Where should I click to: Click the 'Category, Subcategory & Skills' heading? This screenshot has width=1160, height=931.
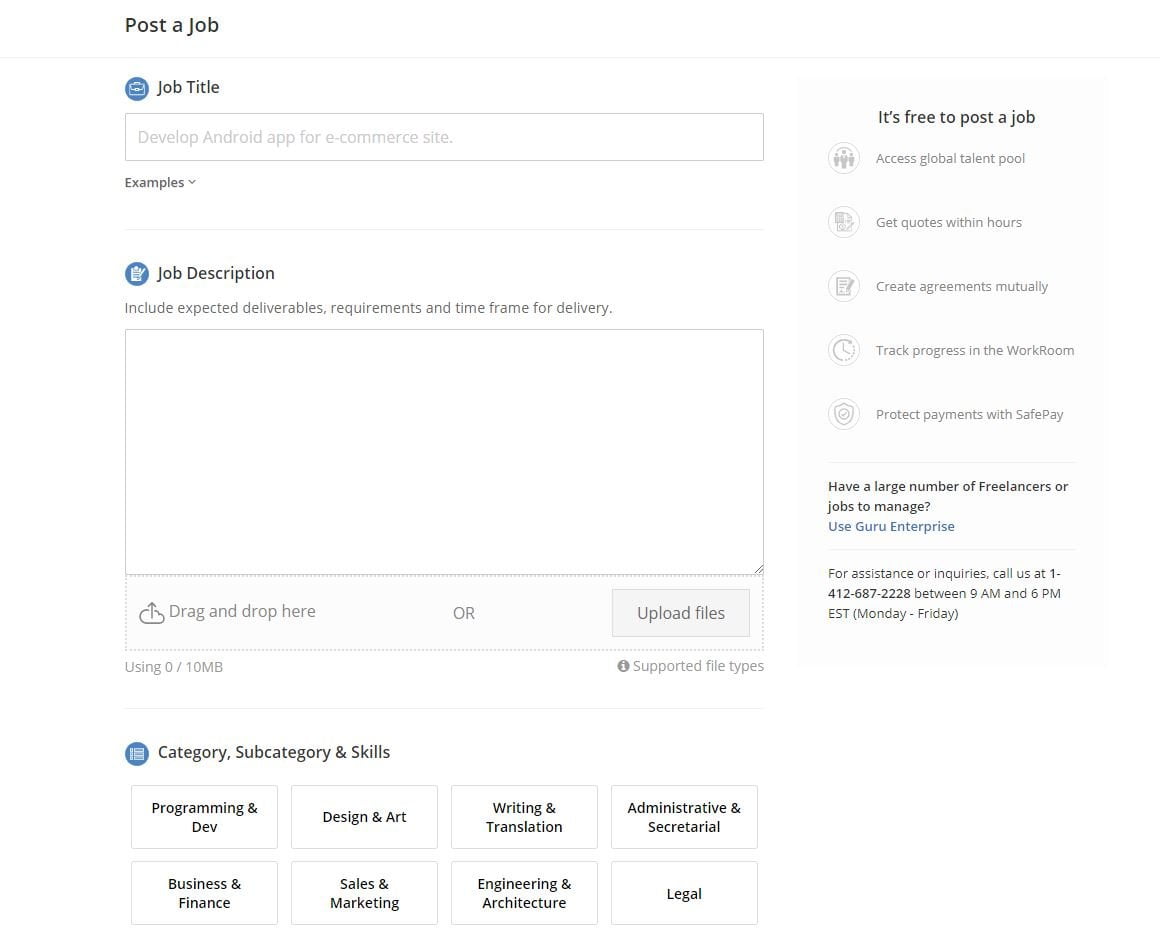274,753
